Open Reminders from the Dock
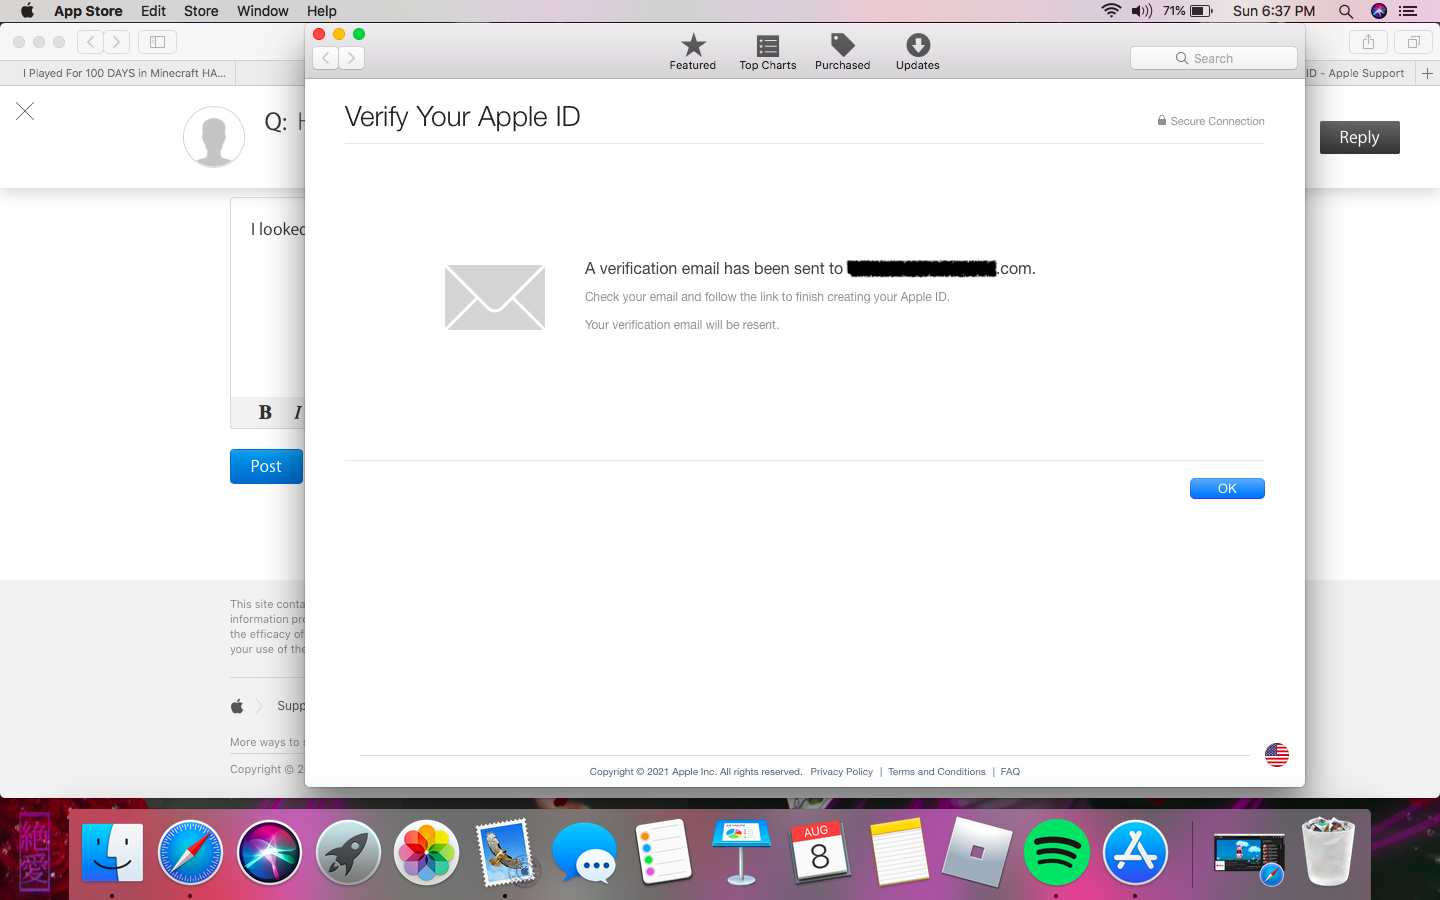 [x=663, y=853]
